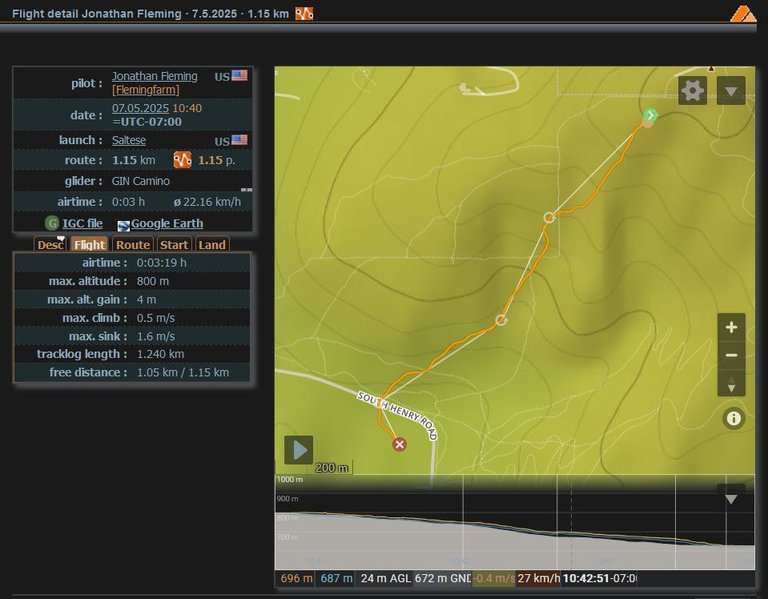Click the orange logo at top right
Image resolution: width=768 pixels, height=599 pixels.
[x=743, y=14]
